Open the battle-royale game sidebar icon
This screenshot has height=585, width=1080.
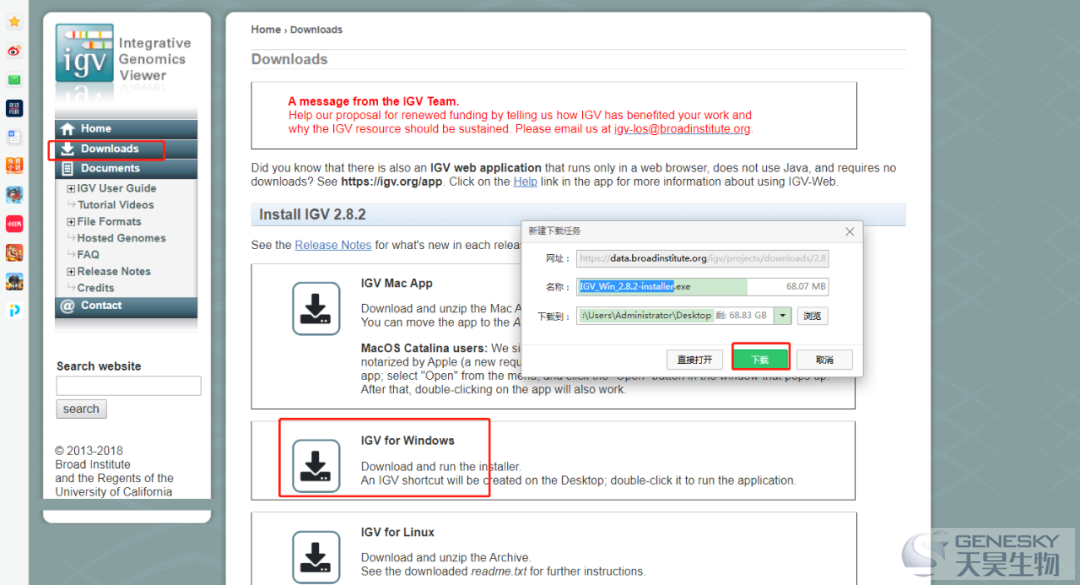point(14,282)
